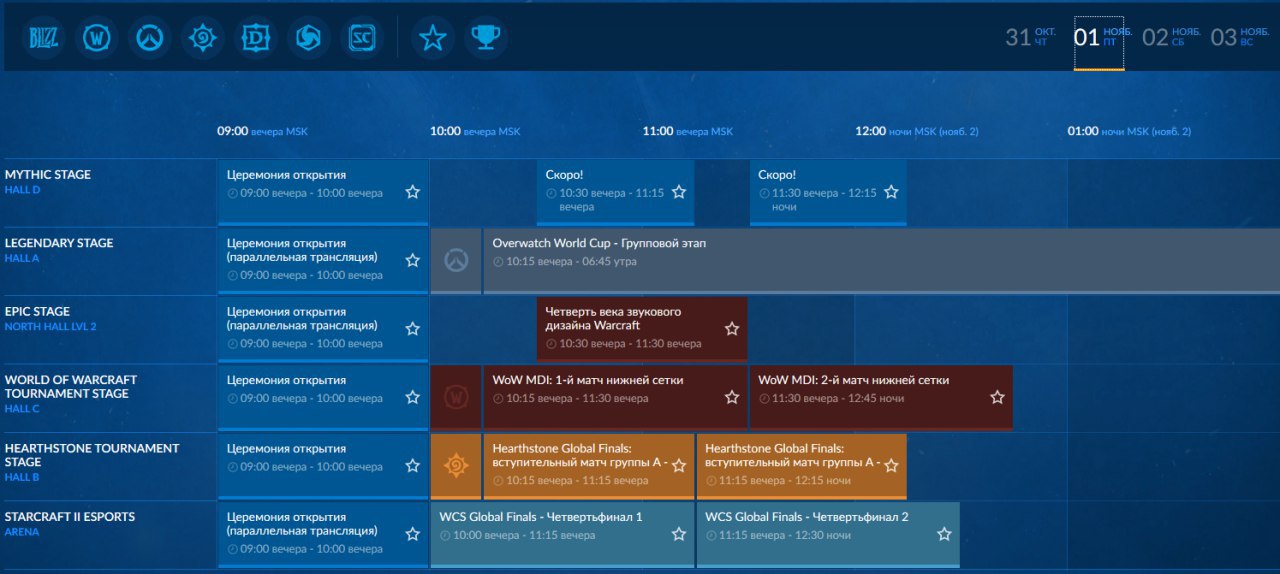Star the Hearthstone Stage opening ceremony
The height and width of the screenshot is (574, 1280).
click(412, 466)
